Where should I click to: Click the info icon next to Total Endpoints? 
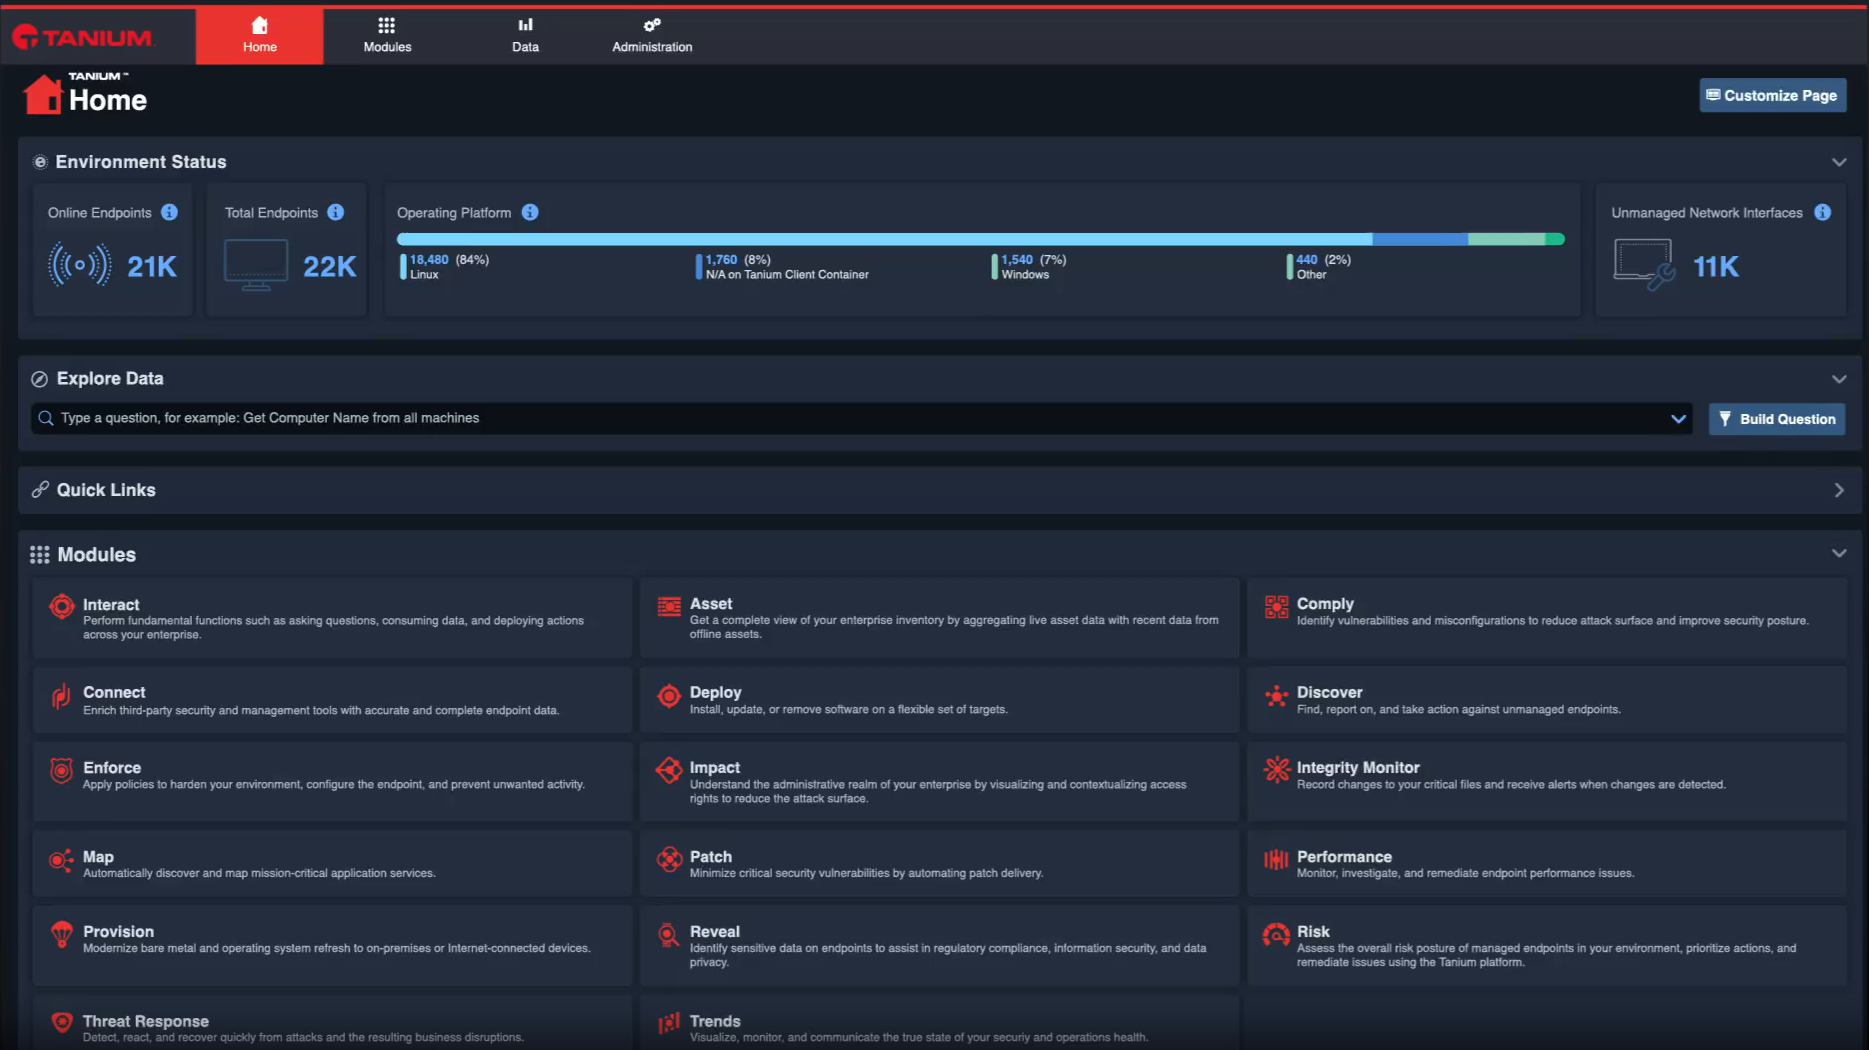pos(335,212)
